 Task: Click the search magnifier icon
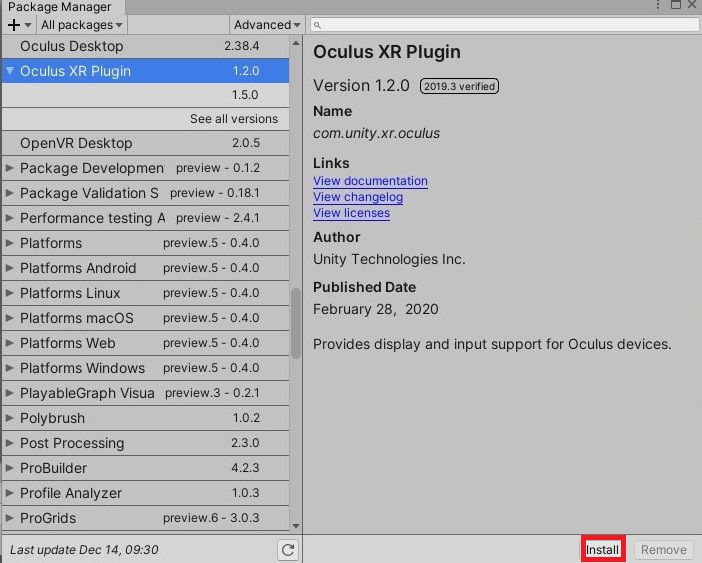tap(317, 26)
